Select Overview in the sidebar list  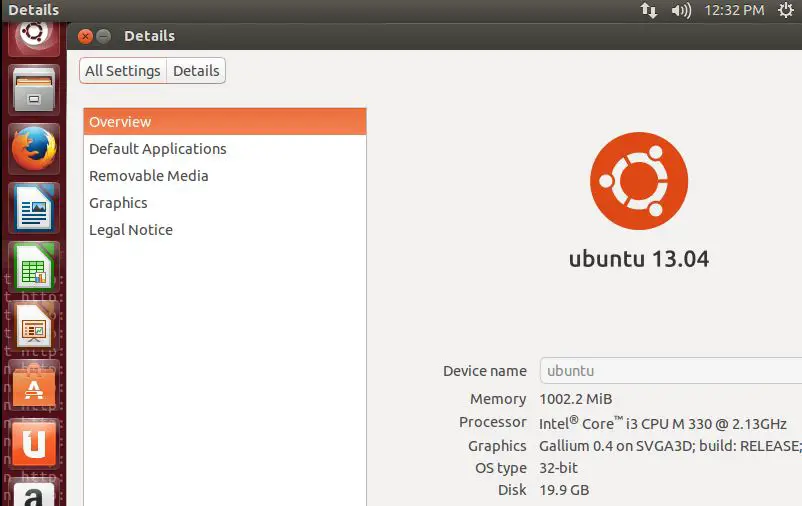click(225, 122)
